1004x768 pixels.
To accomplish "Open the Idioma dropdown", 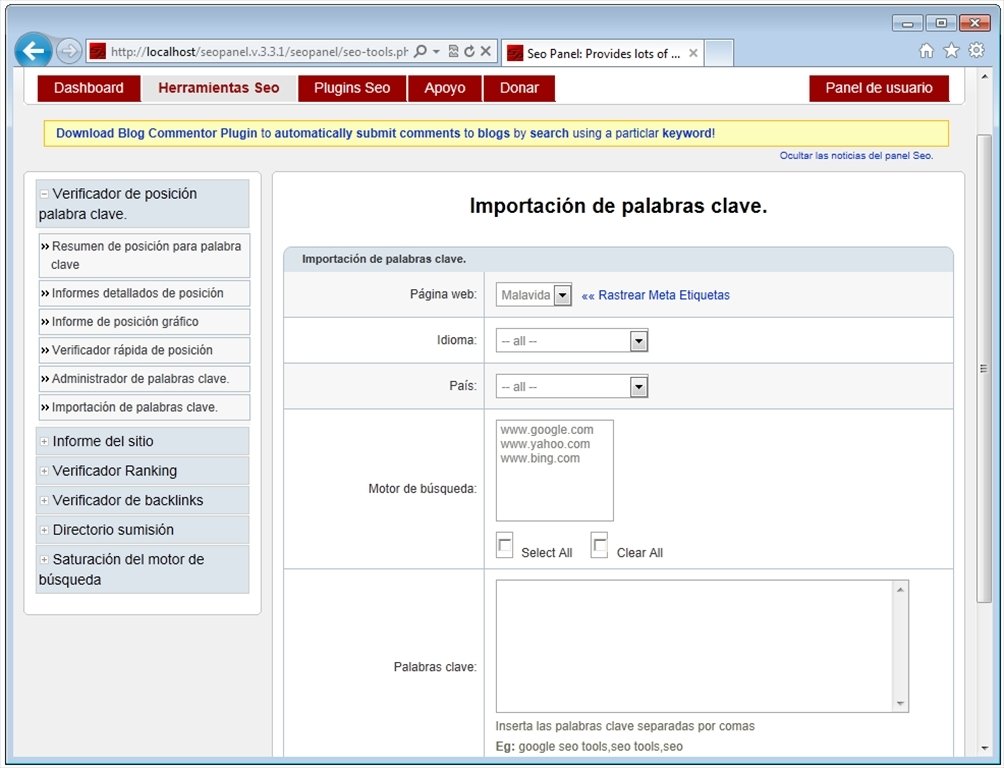I will 572,341.
